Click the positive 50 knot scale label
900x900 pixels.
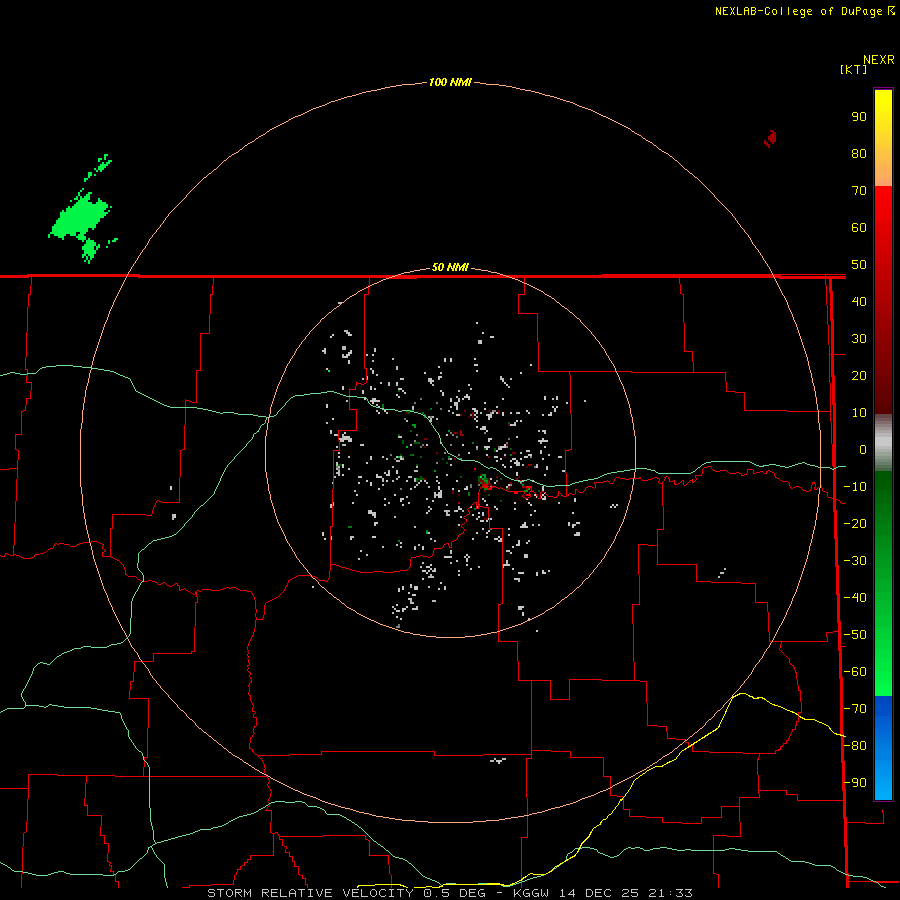pos(859,265)
